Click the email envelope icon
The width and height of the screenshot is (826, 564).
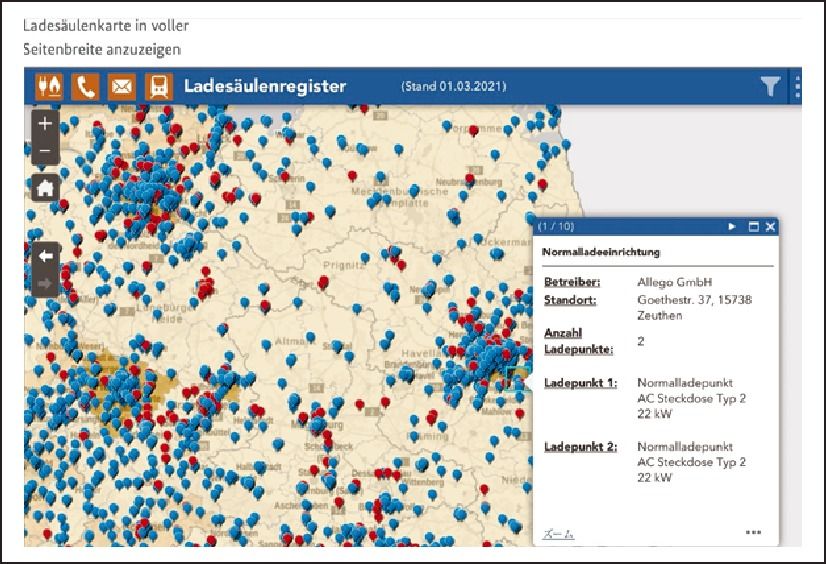pos(121,86)
